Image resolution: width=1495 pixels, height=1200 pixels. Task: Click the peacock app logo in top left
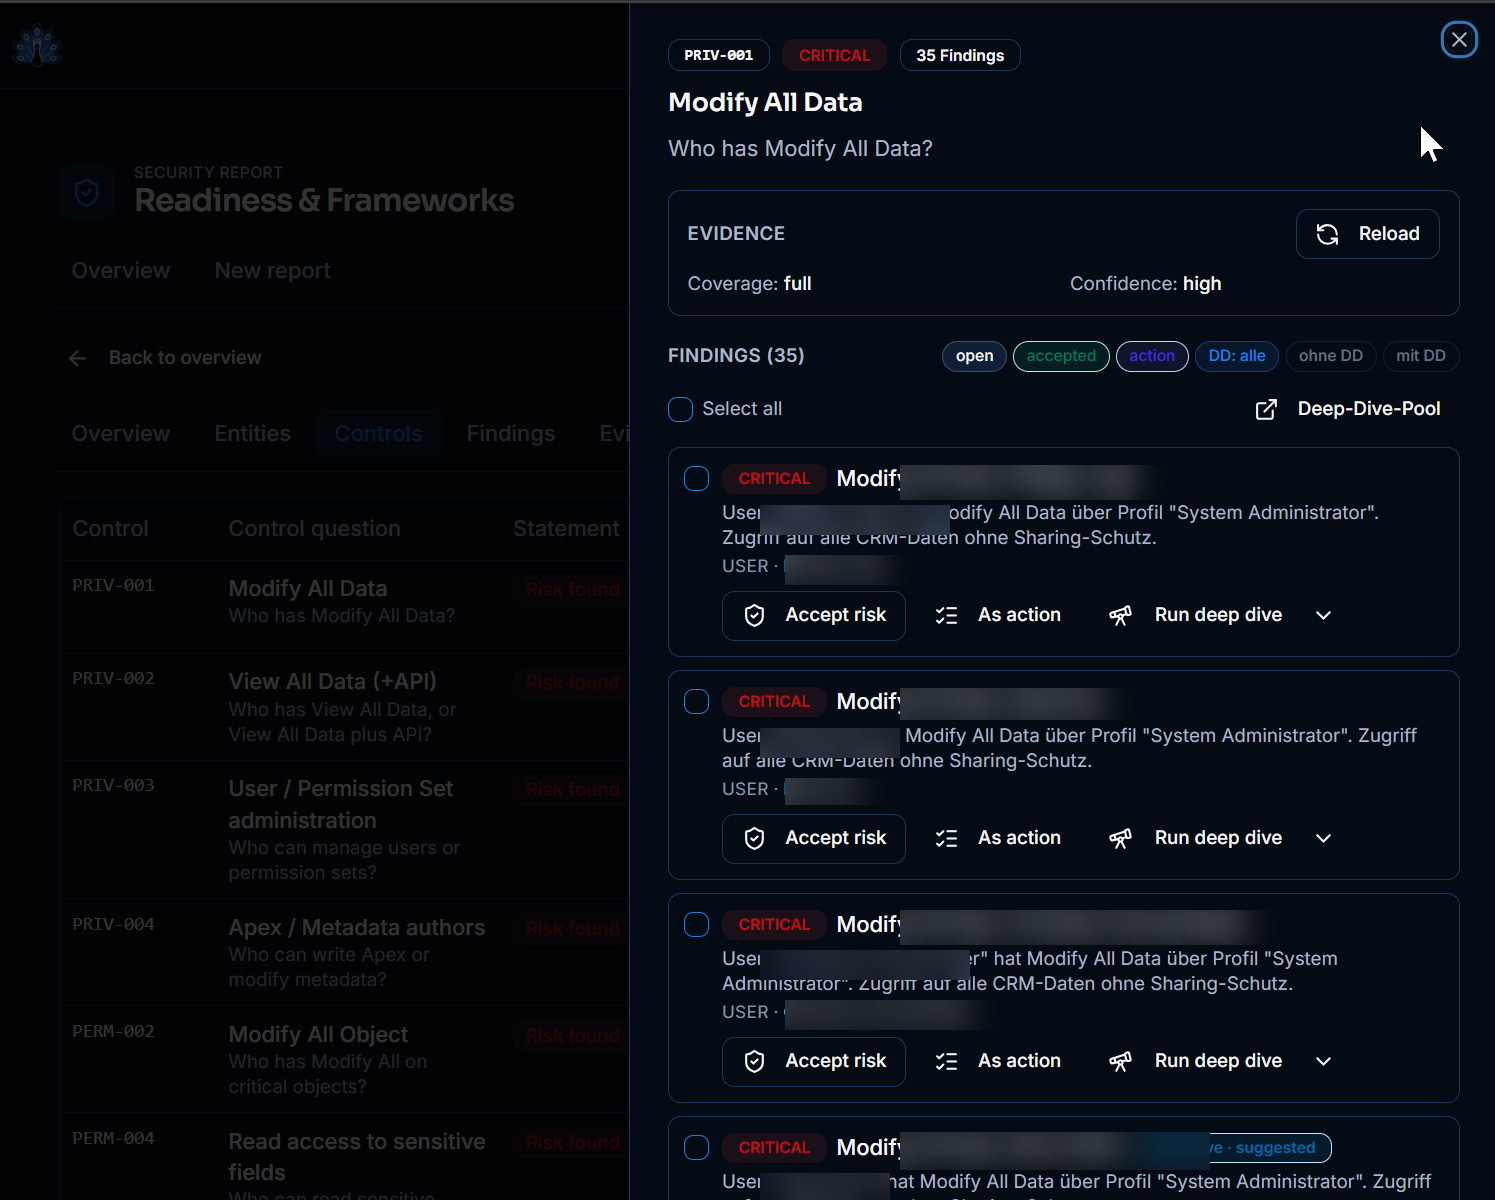click(x=38, y=45)
